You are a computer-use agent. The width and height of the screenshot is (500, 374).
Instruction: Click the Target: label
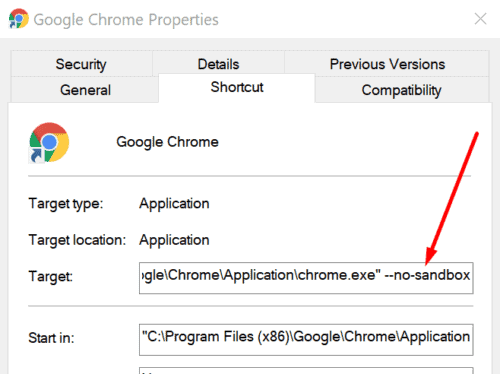51,276
